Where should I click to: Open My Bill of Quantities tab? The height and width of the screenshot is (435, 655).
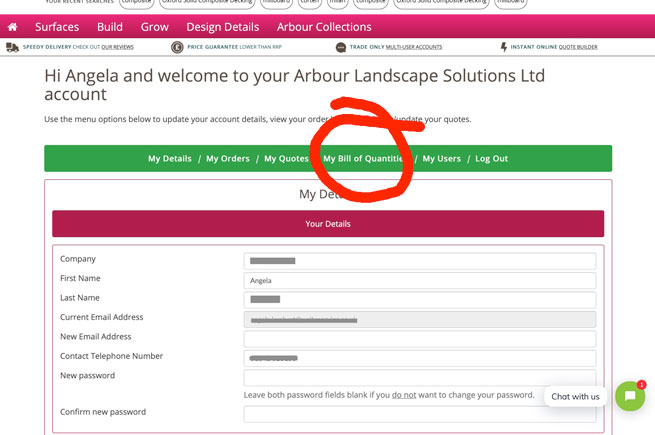[364, 159]
